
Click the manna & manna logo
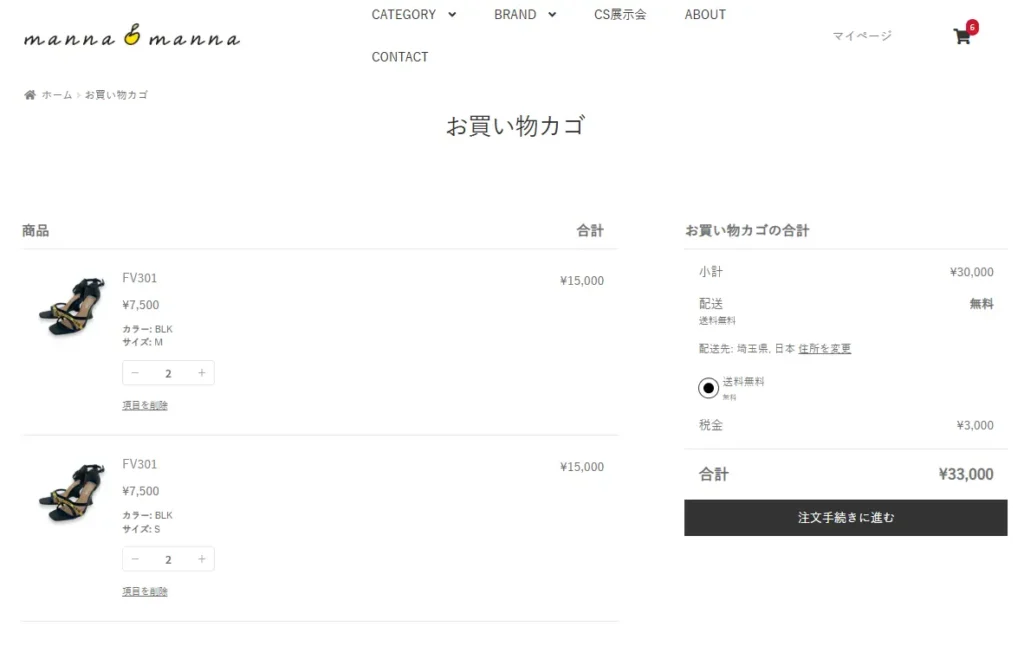132,36
